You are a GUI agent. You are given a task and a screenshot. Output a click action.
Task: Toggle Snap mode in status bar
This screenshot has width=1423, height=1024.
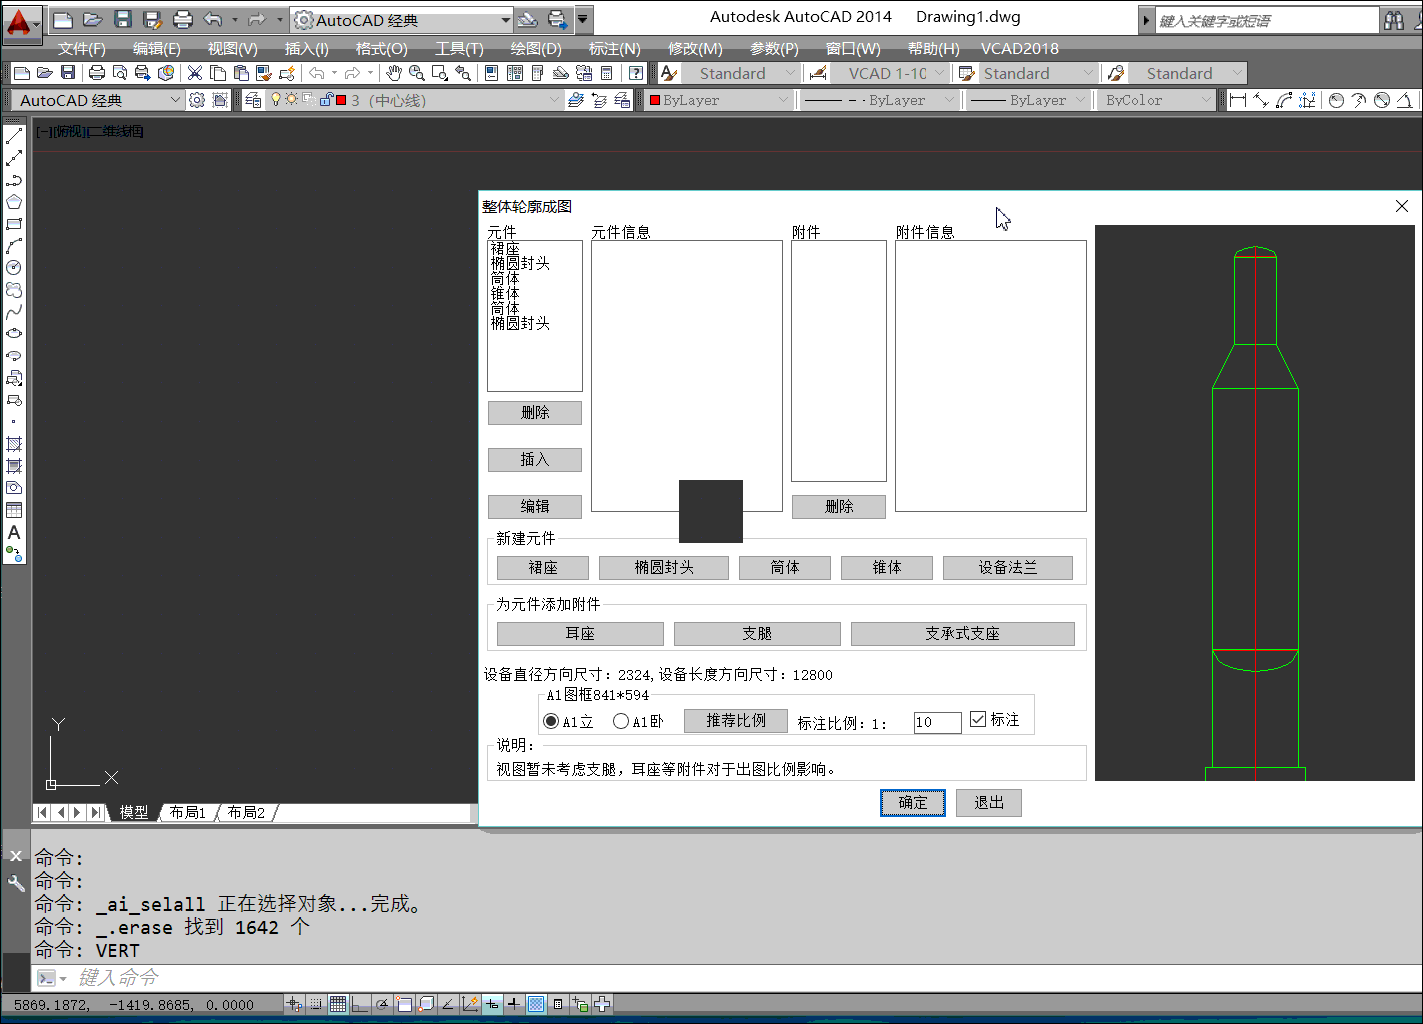point(316,1004)
